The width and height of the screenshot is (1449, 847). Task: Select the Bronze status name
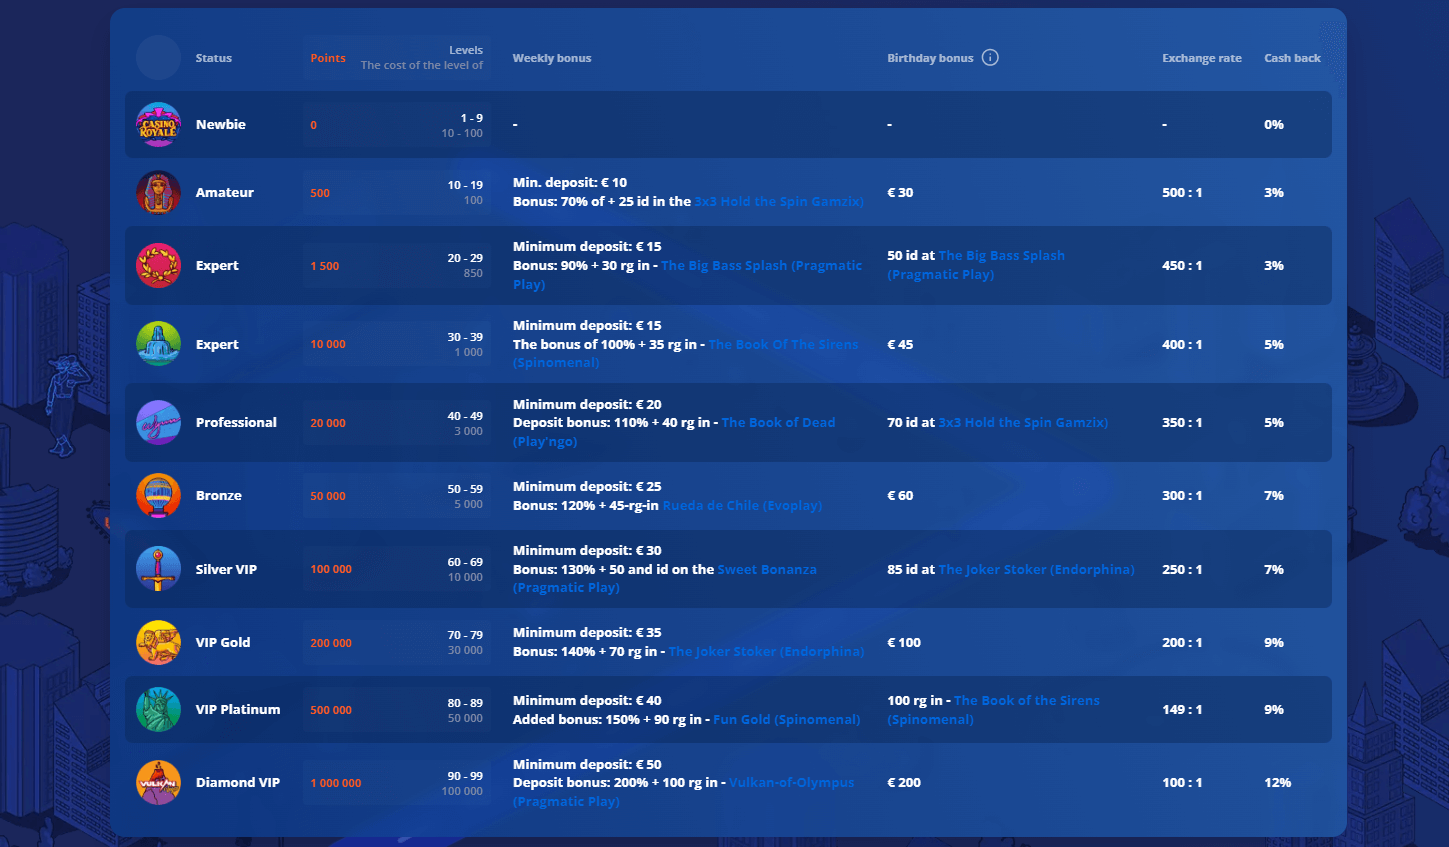[219, 495]
